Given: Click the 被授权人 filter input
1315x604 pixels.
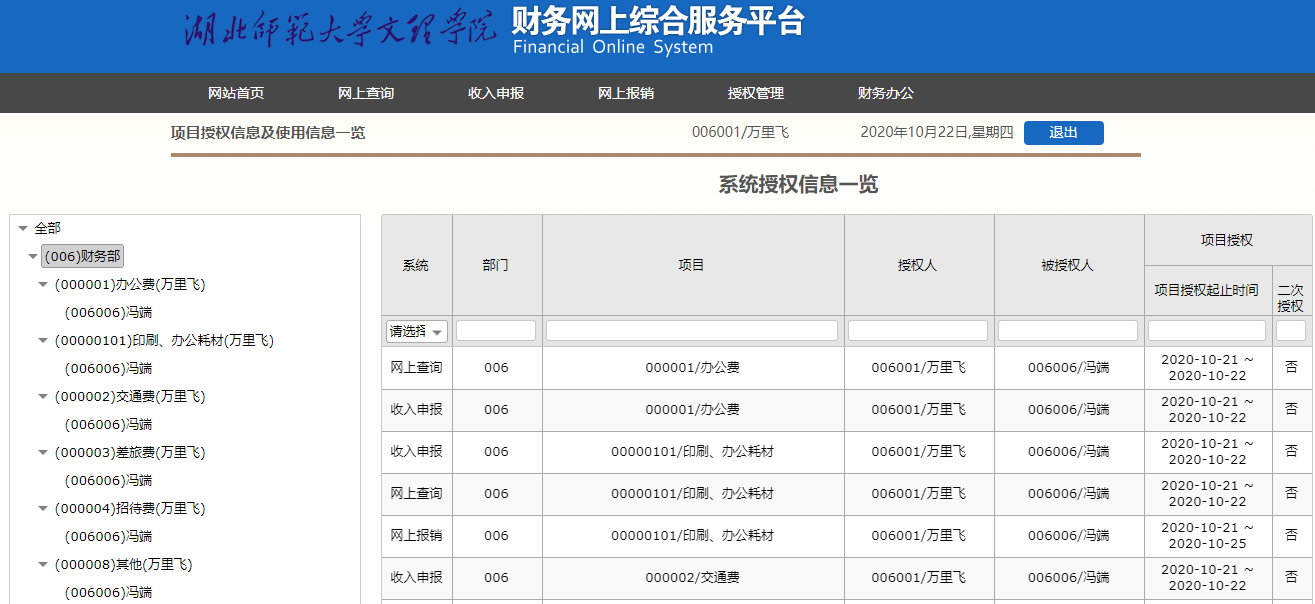Looking at the screenshot, I should pos(1068,331).
